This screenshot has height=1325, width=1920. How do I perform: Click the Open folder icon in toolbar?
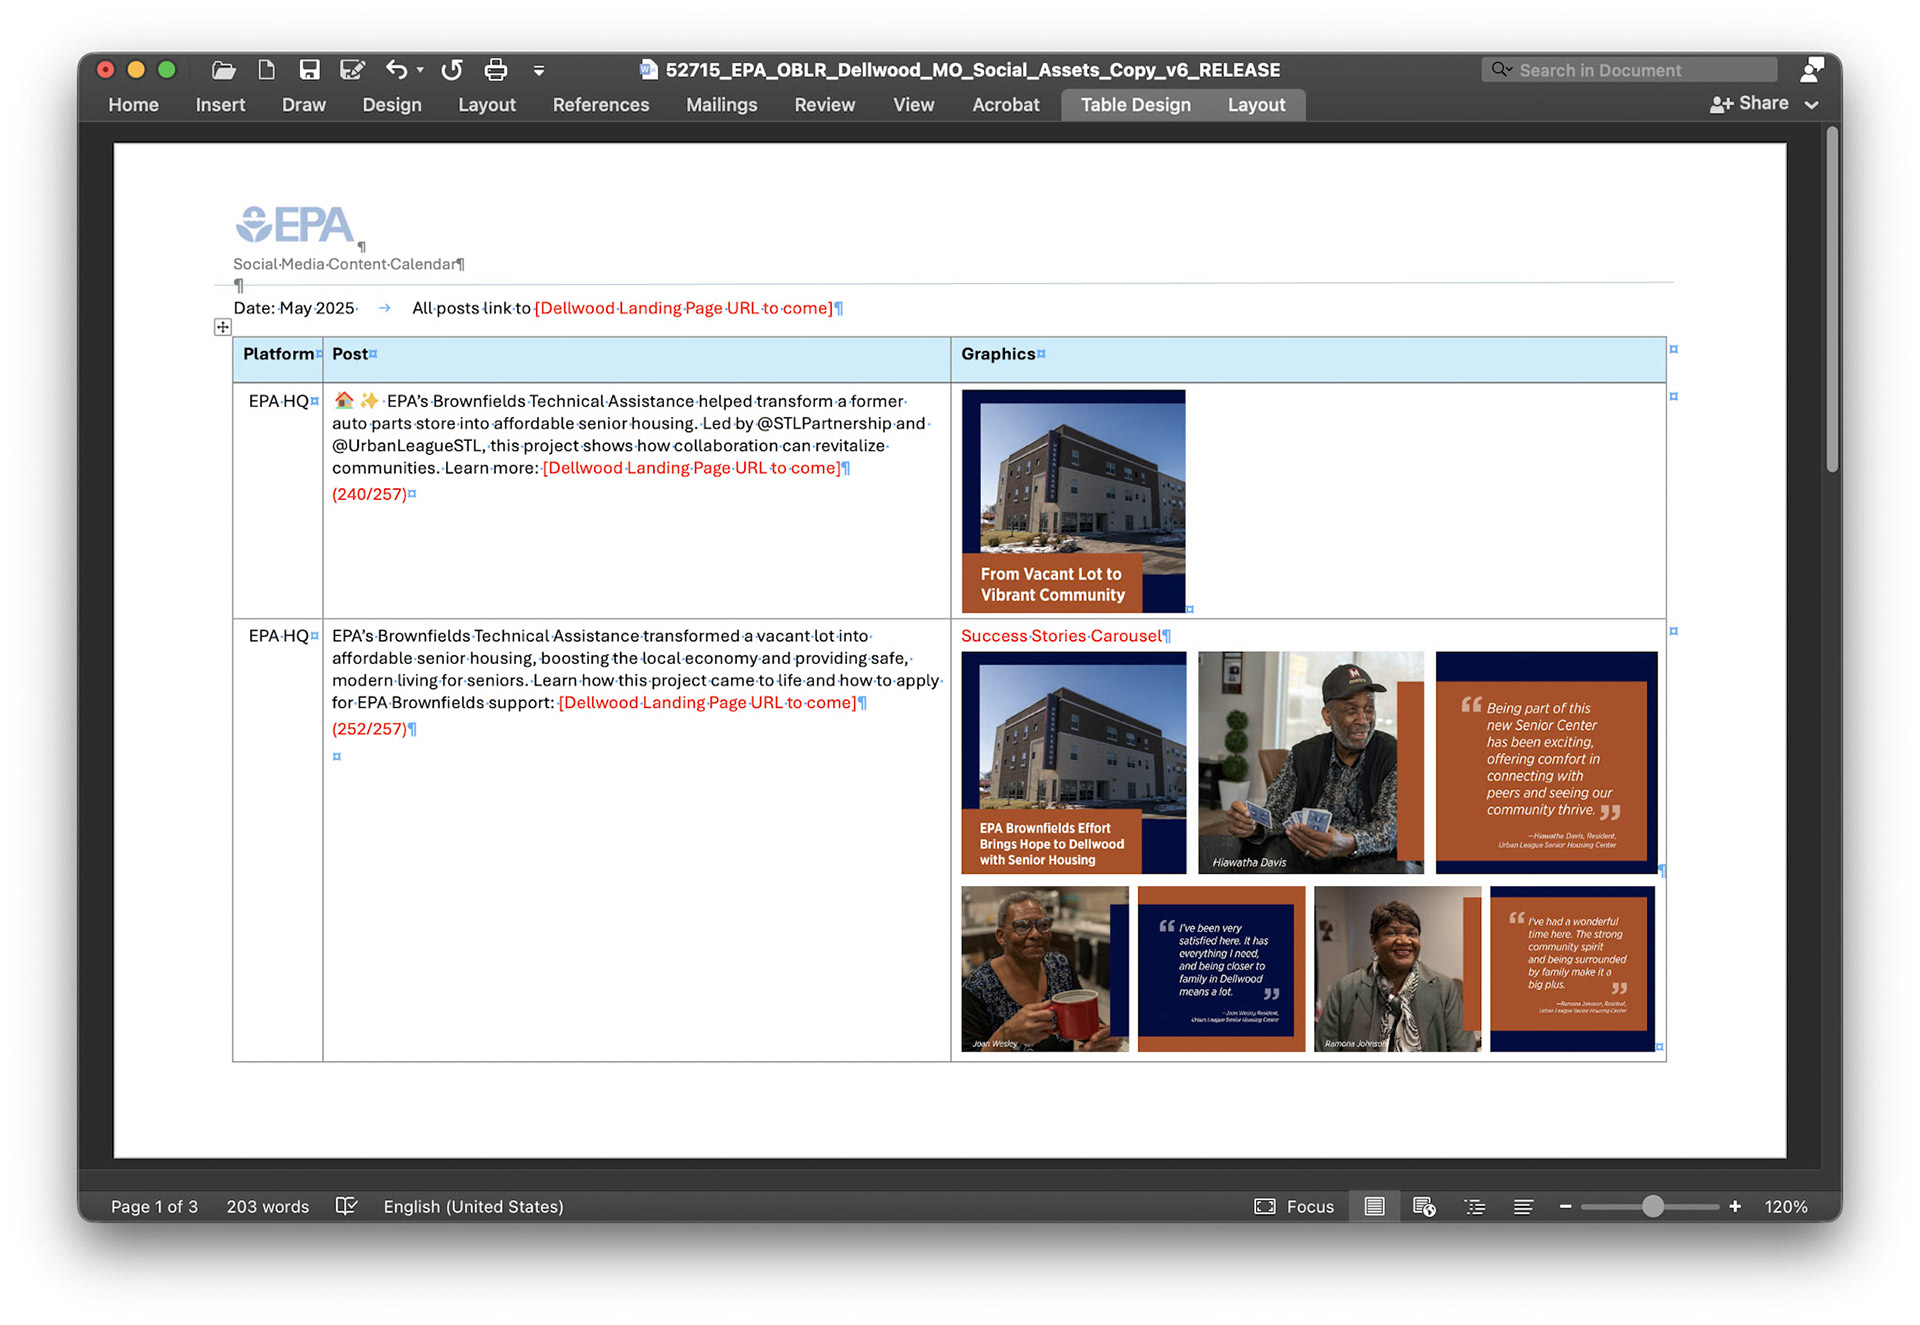coord(223,70)
